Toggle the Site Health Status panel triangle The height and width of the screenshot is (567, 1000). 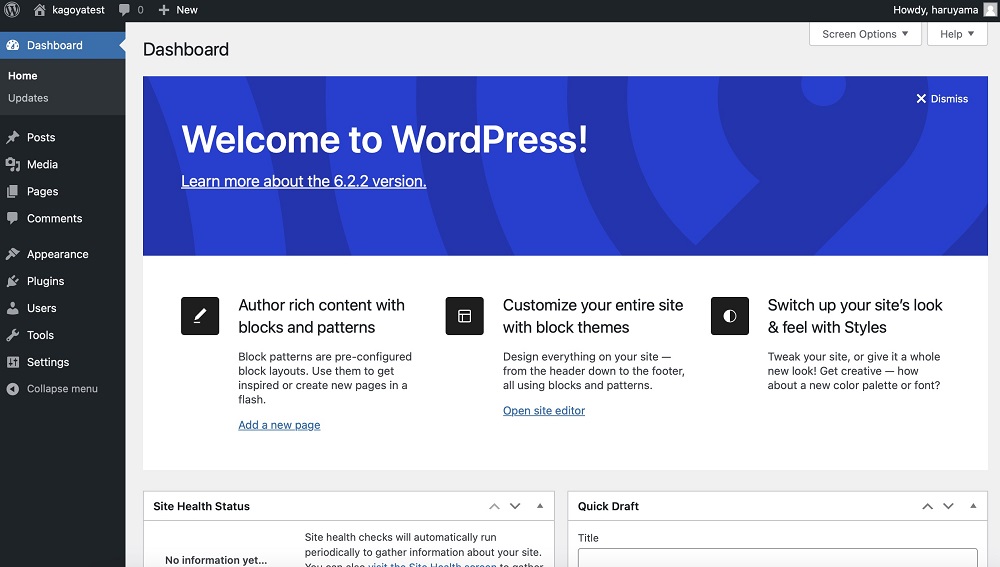click(x=540, y=507)
